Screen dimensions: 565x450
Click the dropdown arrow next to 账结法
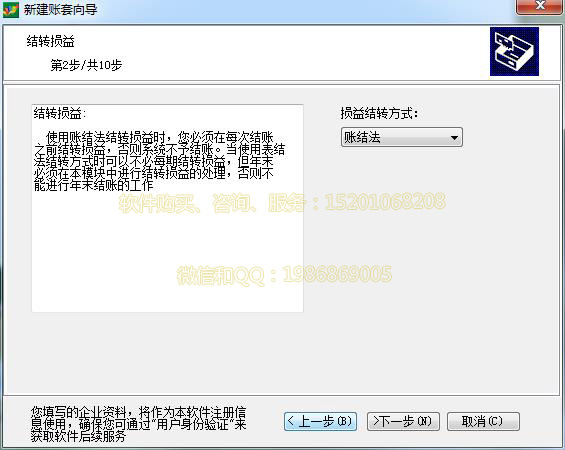(454, 138)
